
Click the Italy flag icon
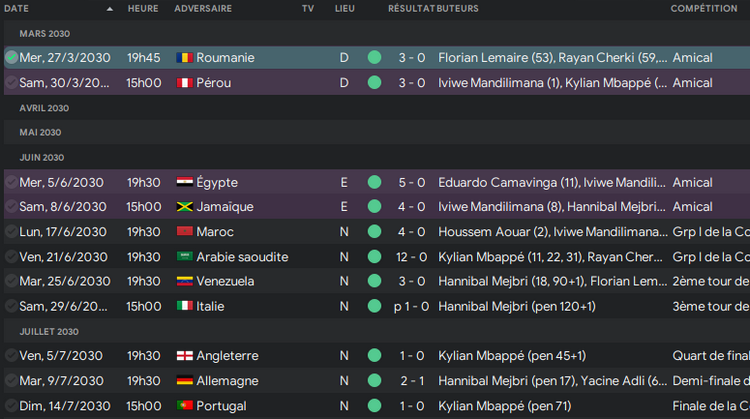184,306
